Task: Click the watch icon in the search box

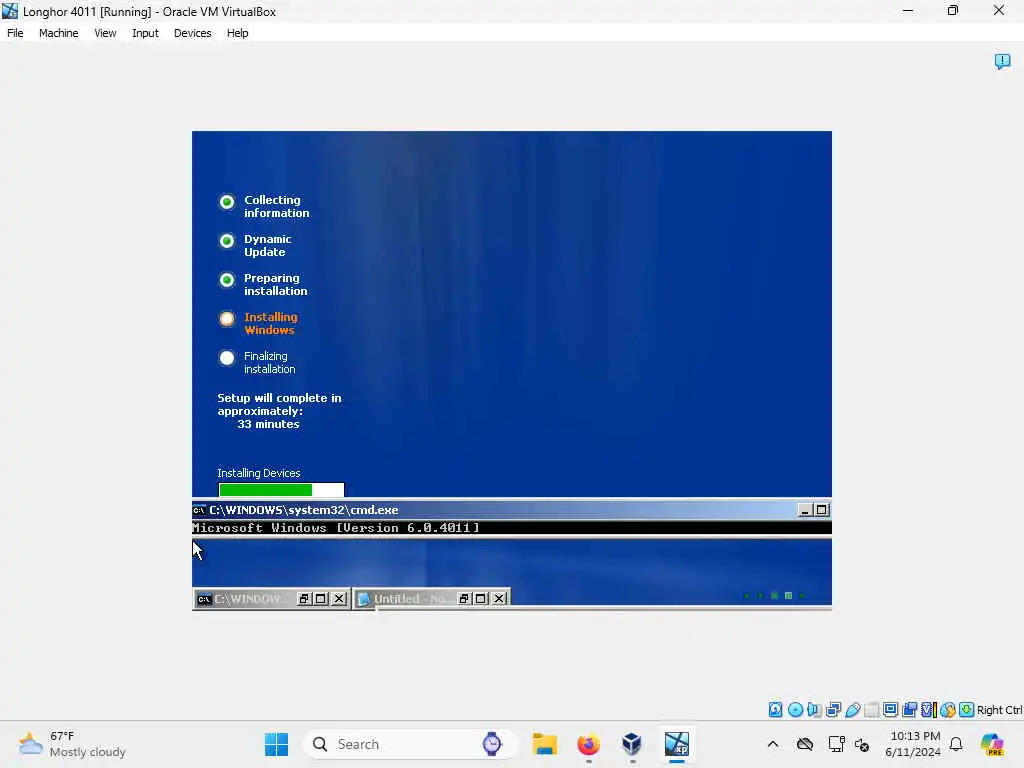Action: pos(492,744)
